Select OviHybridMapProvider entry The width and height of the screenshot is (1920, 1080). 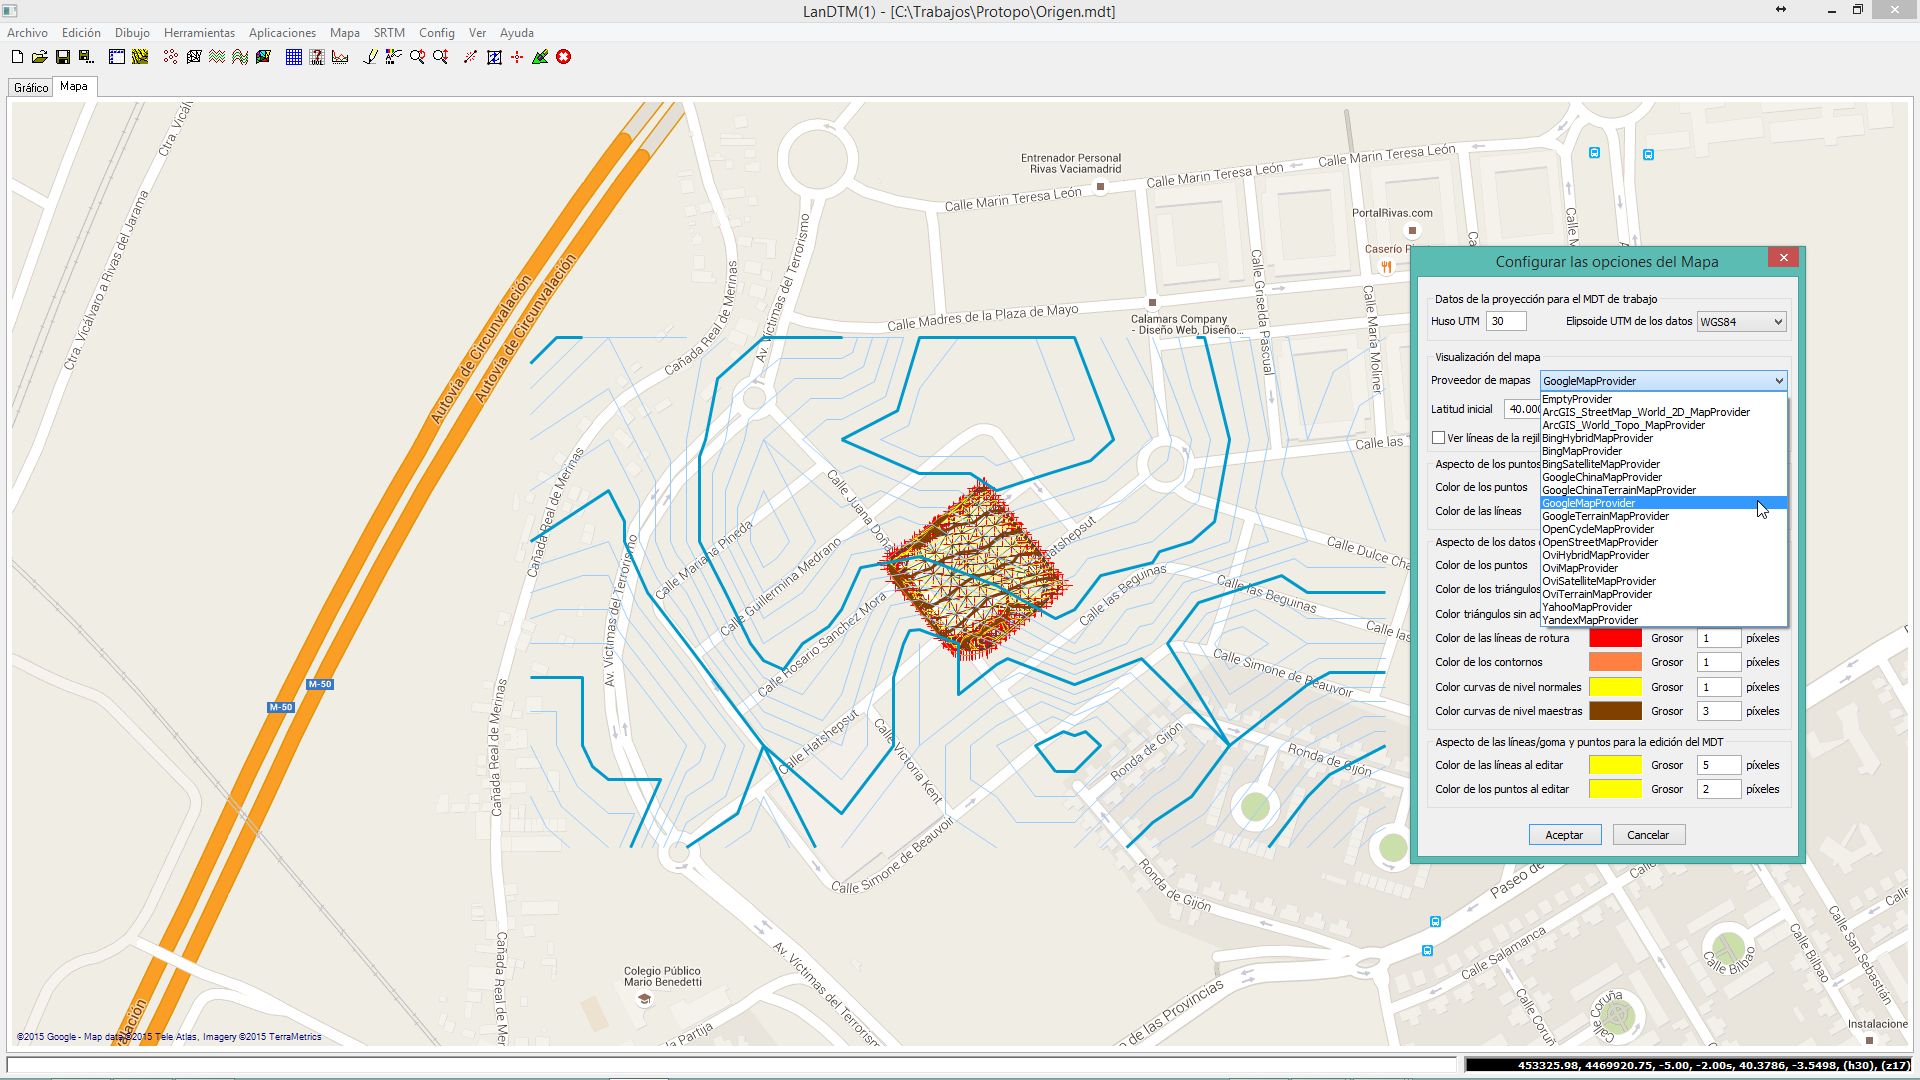pos(1663,555)
